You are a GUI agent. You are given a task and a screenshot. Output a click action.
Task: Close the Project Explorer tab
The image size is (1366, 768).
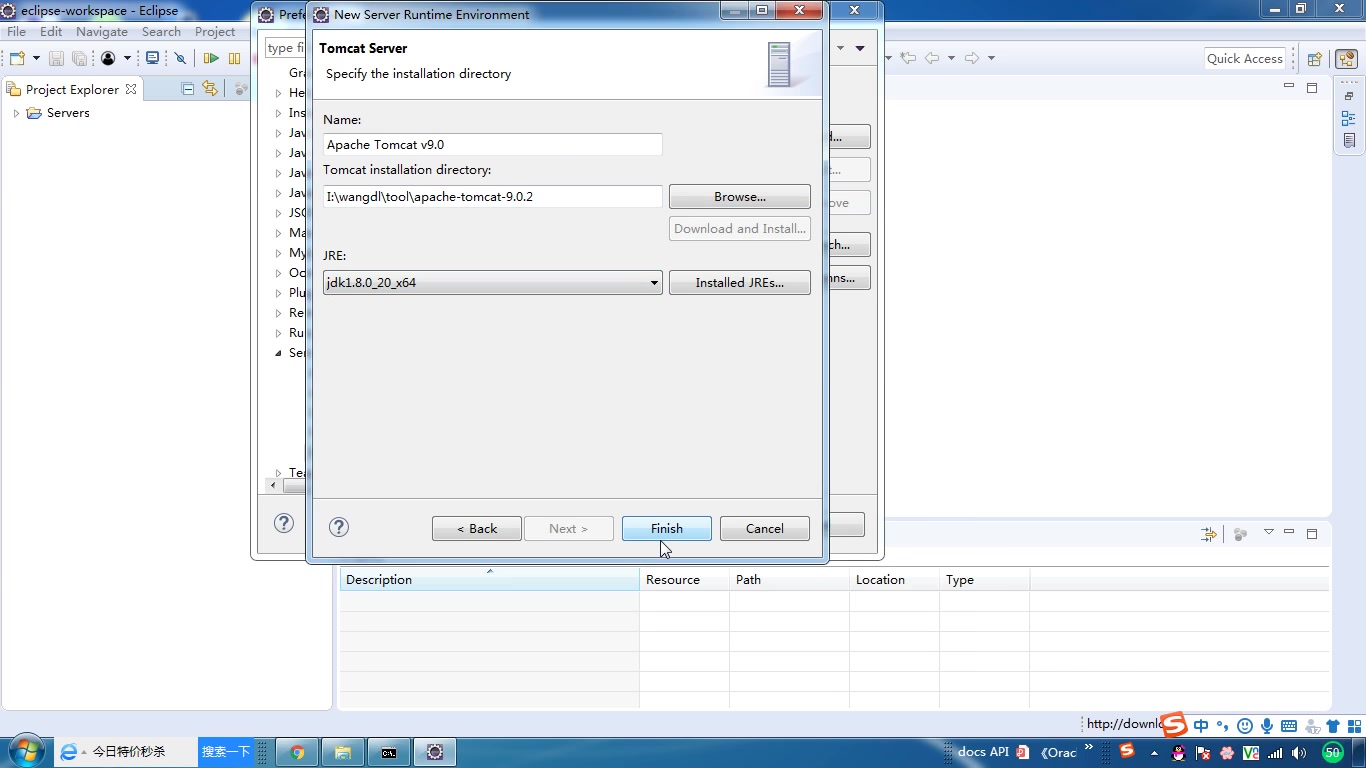point(130,89)
